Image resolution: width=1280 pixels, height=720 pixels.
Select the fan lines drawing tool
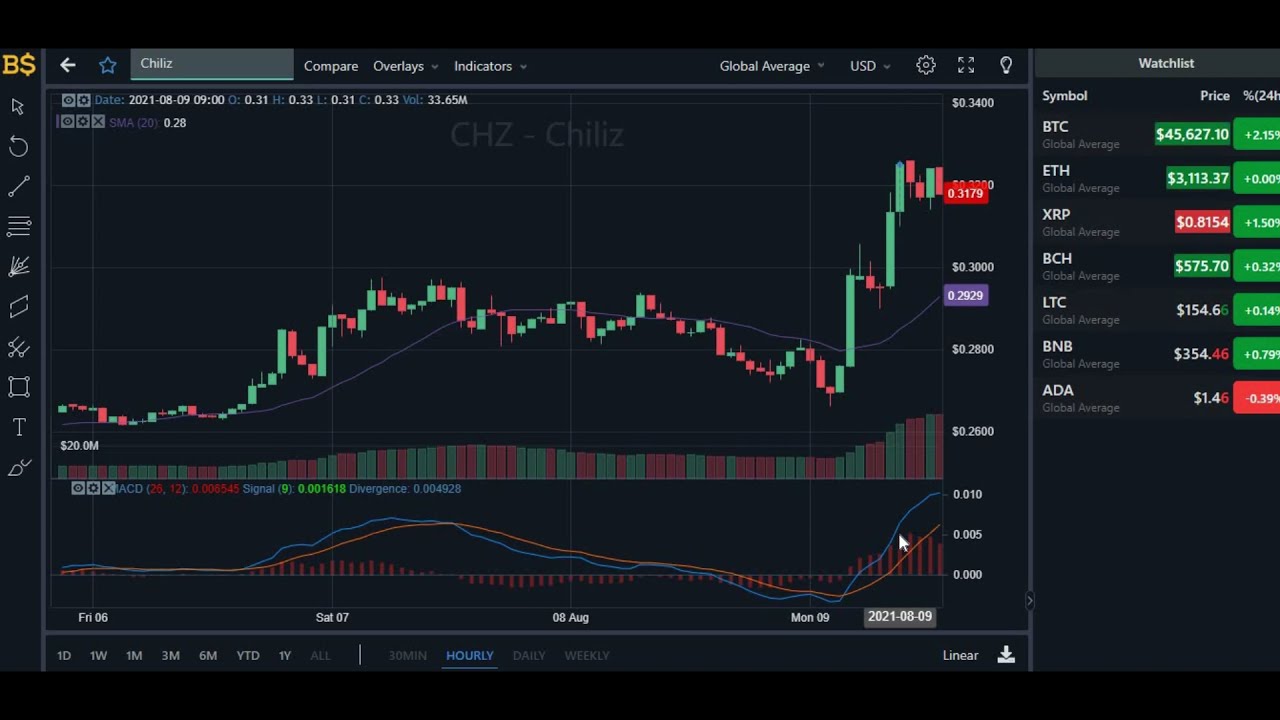click(18, 267)
